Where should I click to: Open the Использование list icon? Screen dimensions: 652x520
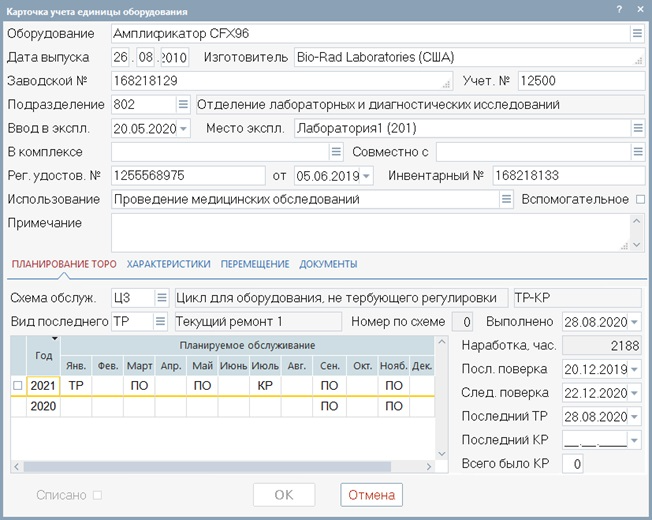[506, 199]
